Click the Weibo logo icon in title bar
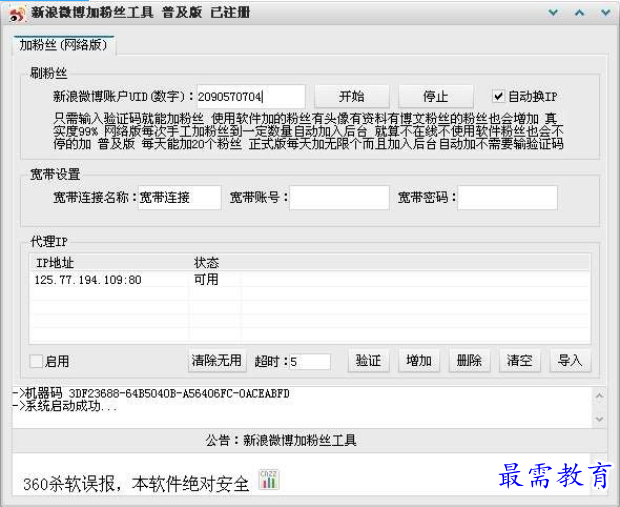Viewport: 620px width, 507px height. tap(17, 14)
